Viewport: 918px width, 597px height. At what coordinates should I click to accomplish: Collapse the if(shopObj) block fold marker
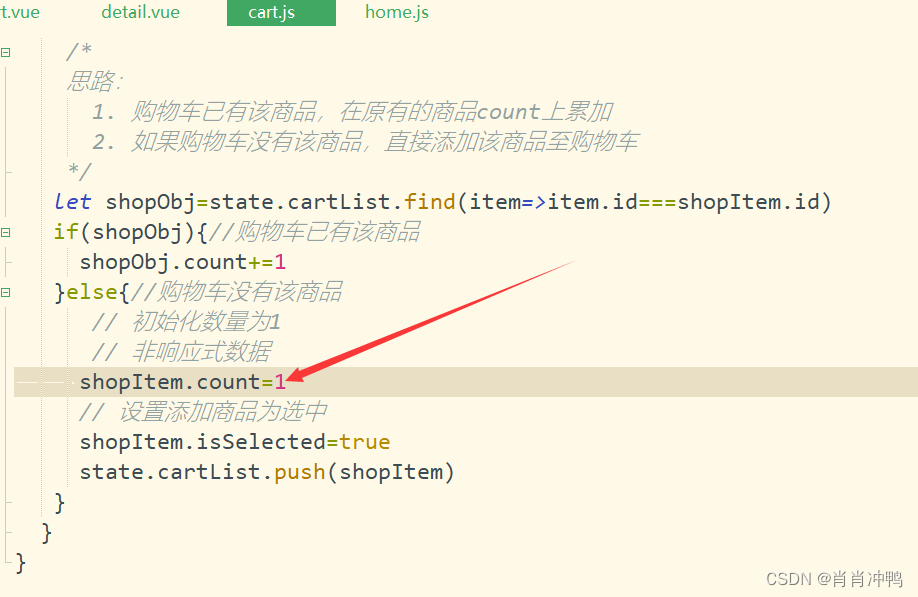pos(6,232)
